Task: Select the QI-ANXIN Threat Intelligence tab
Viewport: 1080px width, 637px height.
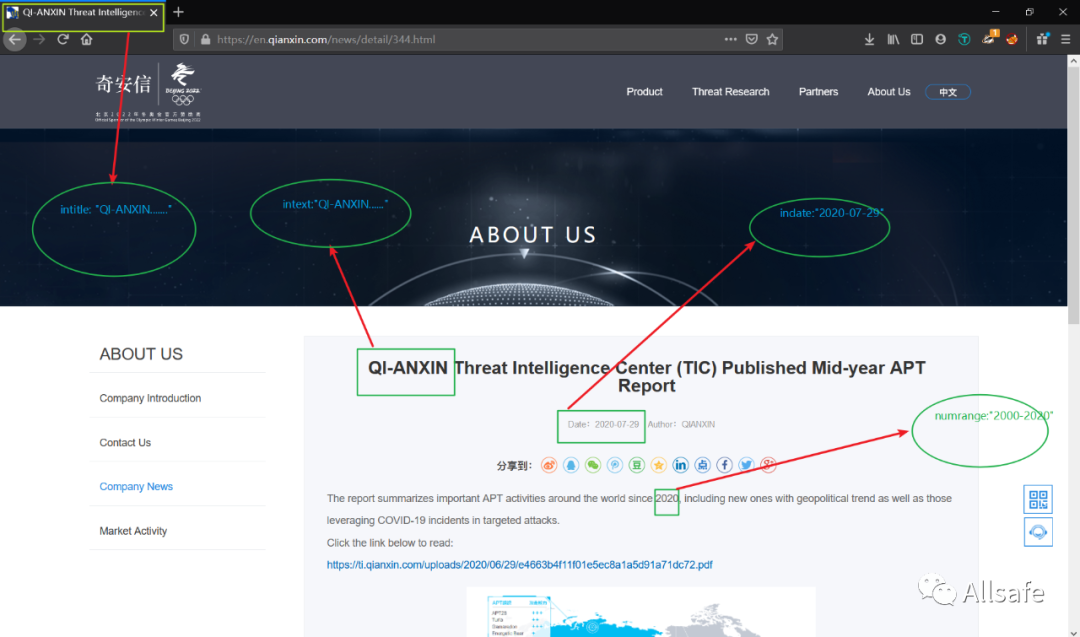Action: point(83,12)
